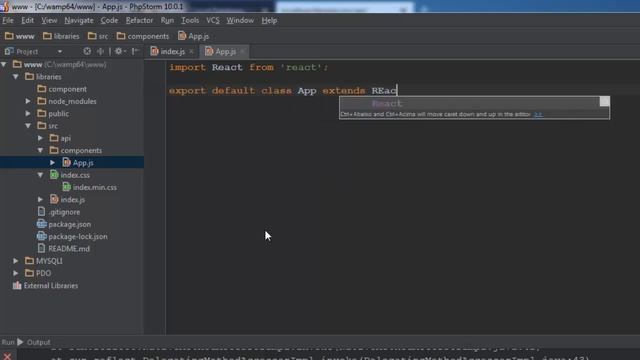Open the VCS menu

(213, 20)
